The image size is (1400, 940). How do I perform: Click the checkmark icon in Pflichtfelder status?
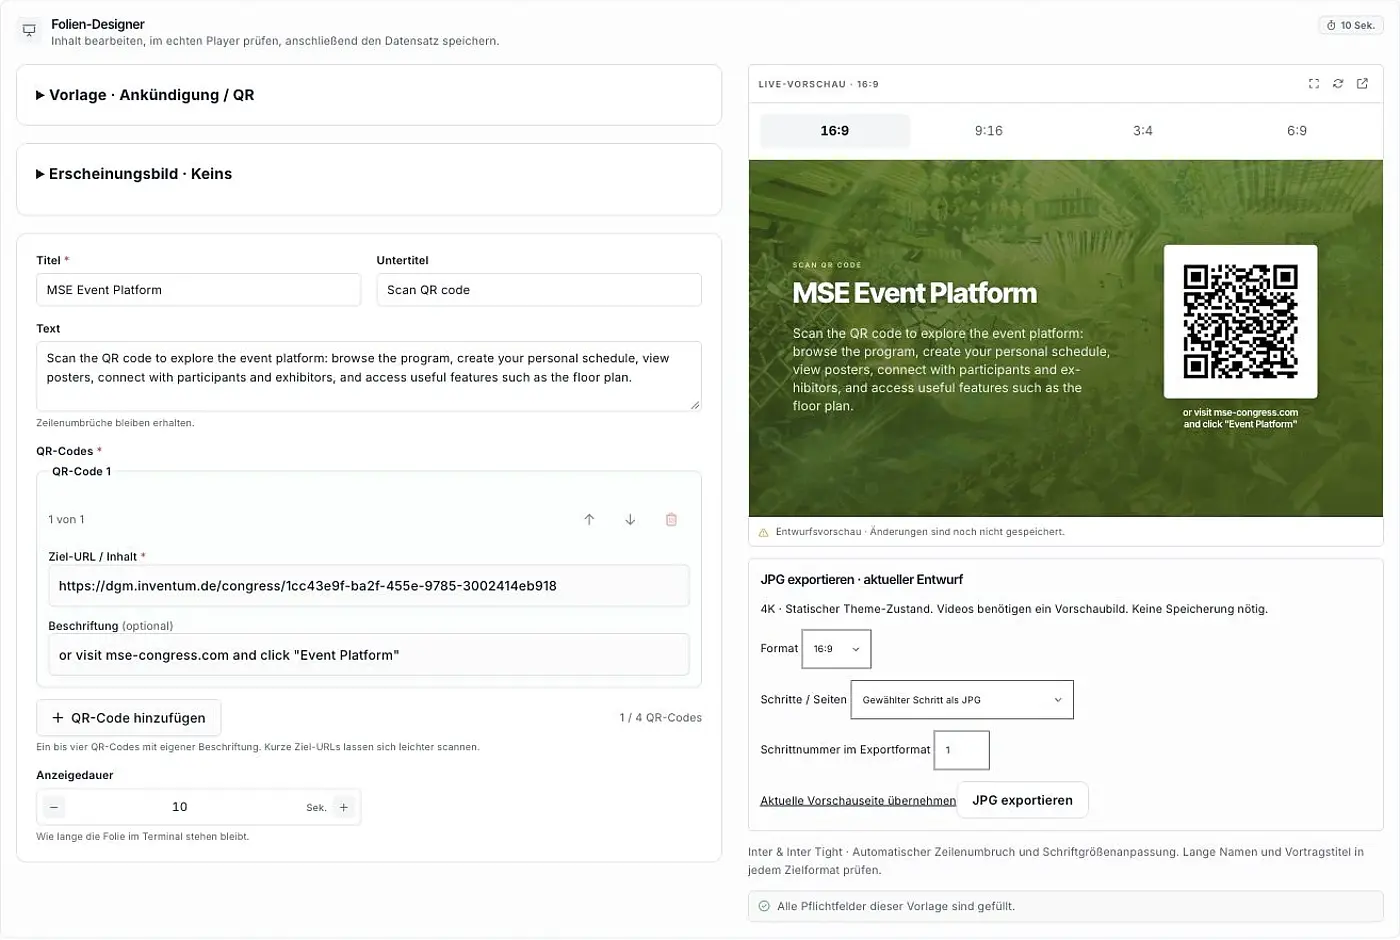[765, 907]
